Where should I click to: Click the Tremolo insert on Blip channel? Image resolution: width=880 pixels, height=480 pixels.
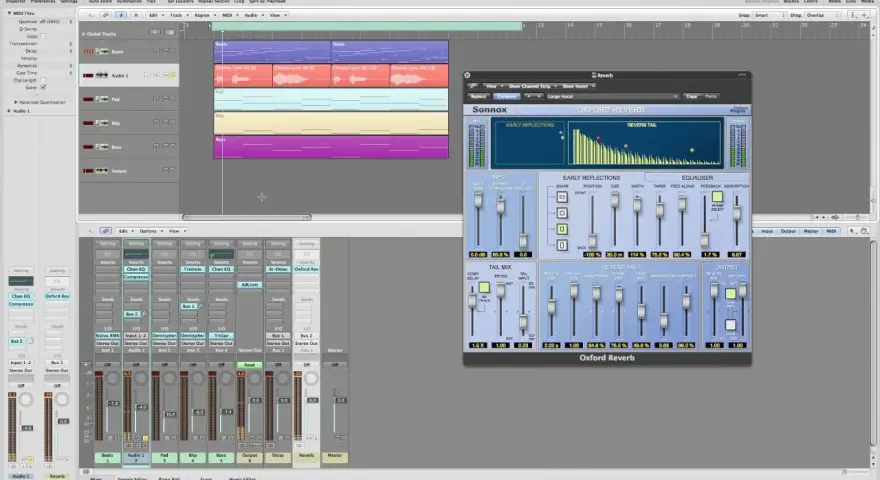pos(192,269)
